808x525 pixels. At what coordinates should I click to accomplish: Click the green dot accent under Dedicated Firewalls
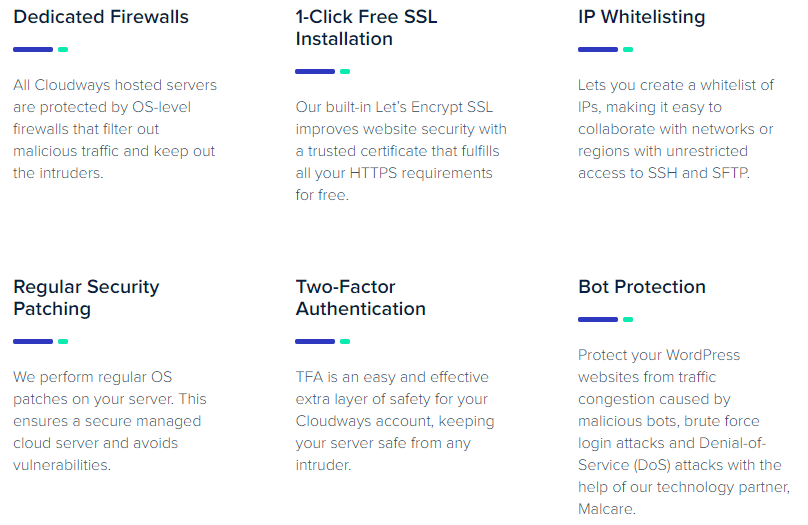(x=63, y=49)
